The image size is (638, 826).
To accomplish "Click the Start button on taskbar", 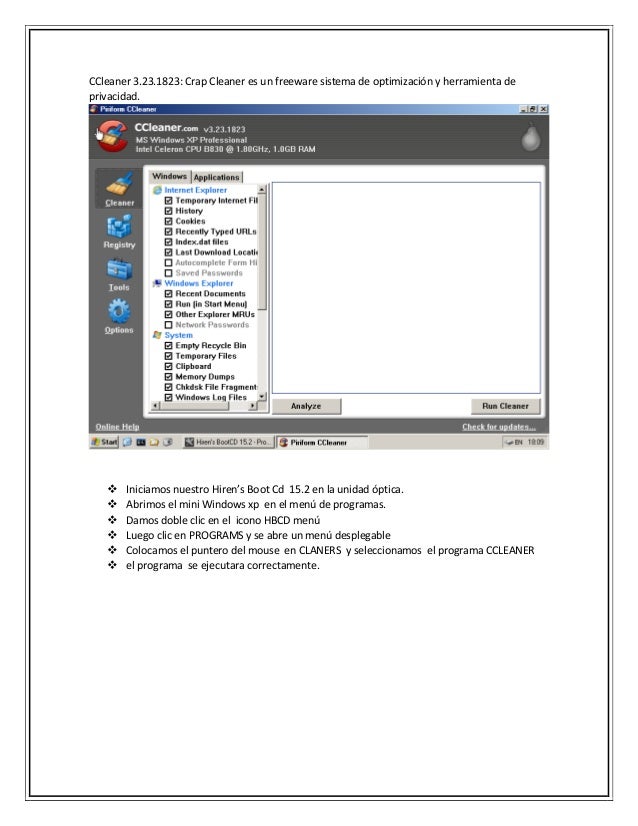I will tap(104, 442).
